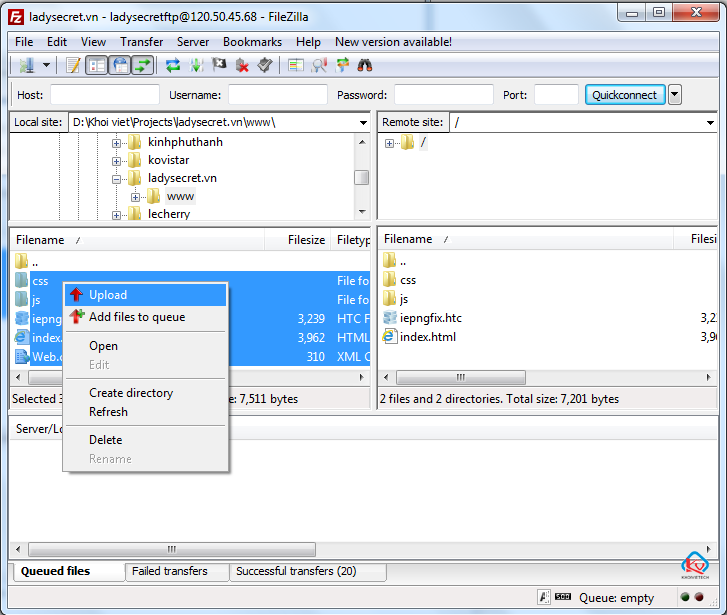Open the Site Manager dropdown arrow
The height and width of the screenshot is (615, 727).
pos(46,65)
